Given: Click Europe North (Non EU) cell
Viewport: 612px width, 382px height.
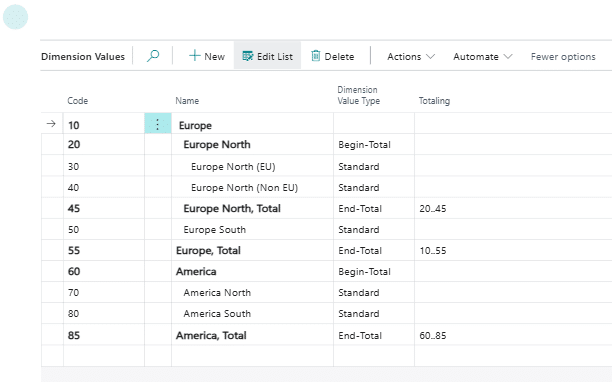Looking at the screenshot, I should pyautogui.click(x=252, y=187).
